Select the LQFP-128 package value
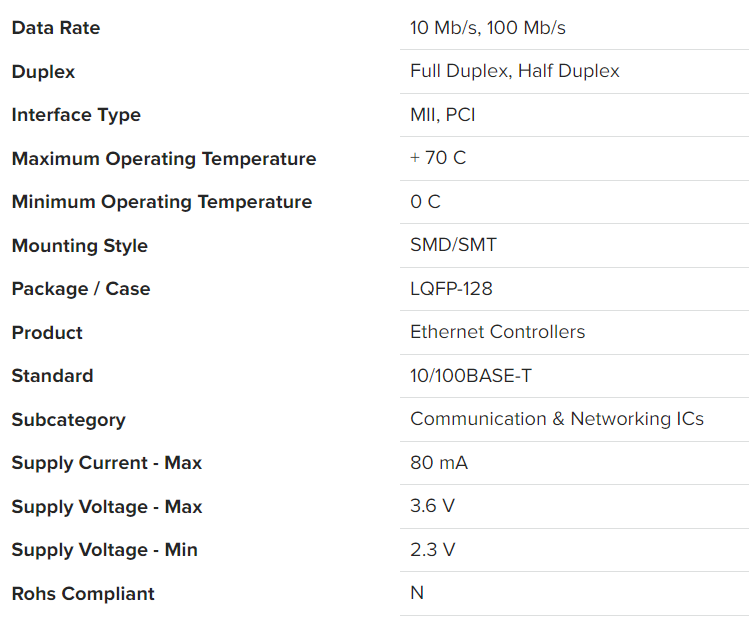The width and height of the screenshot is (749, 630). click(x=451, y=289)
